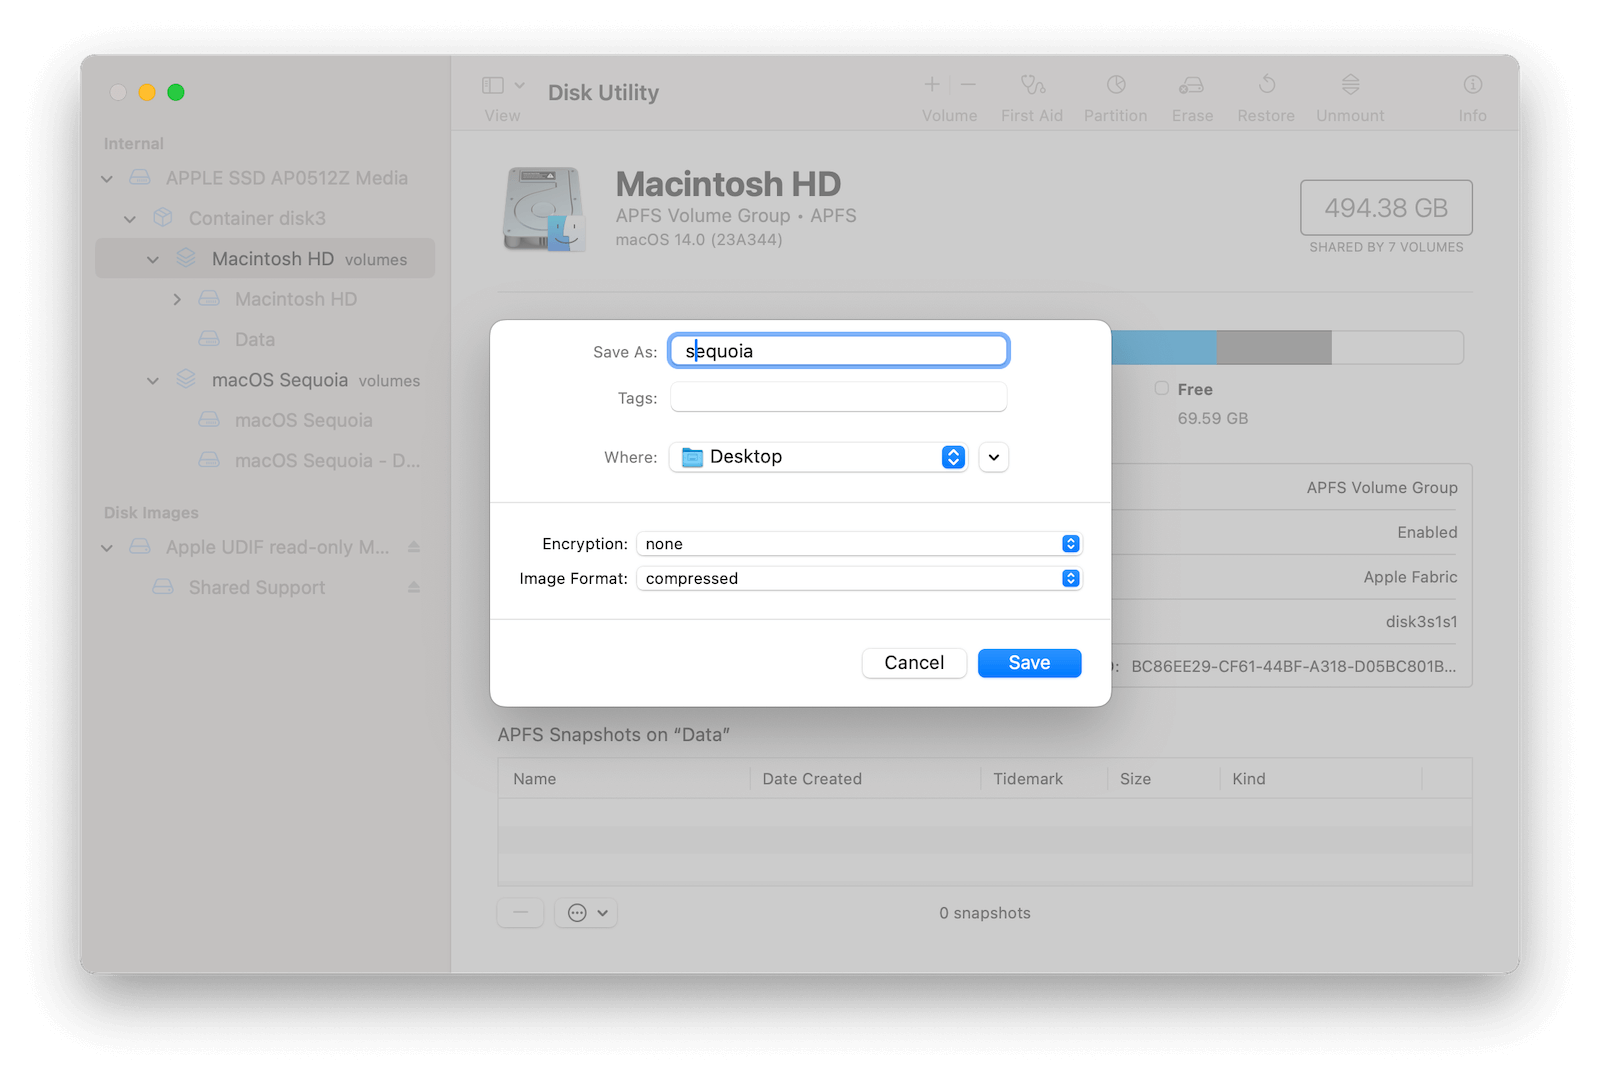Open the Where Desktop location popup
The height and width of the screenshot is (1080, 1600).
[819, 457]
